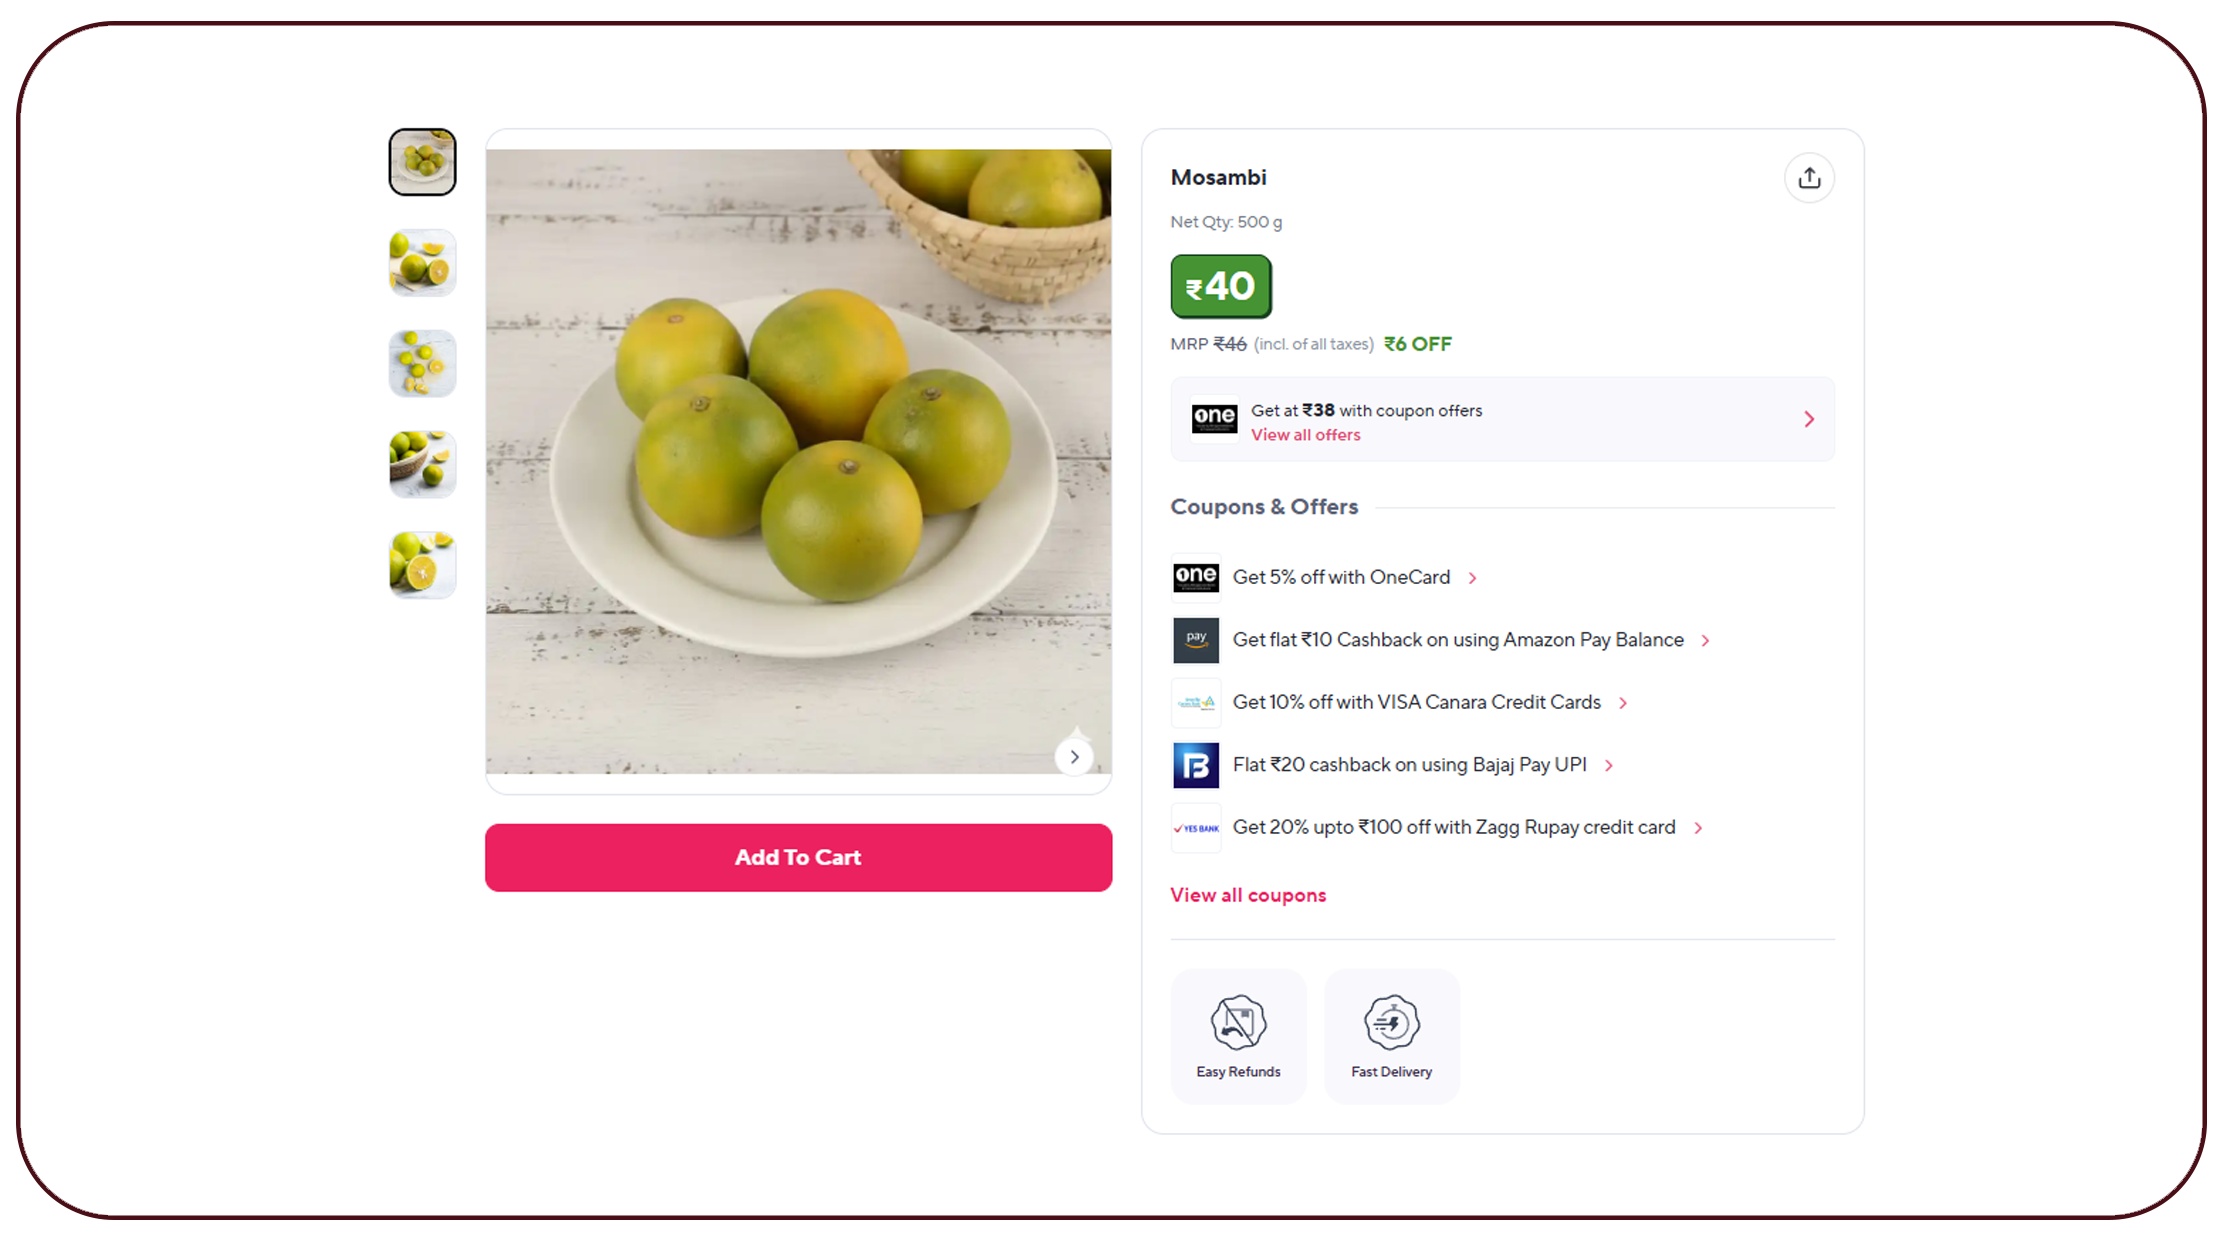Click the Amazon Pay logo icon

pos(1195,640)
